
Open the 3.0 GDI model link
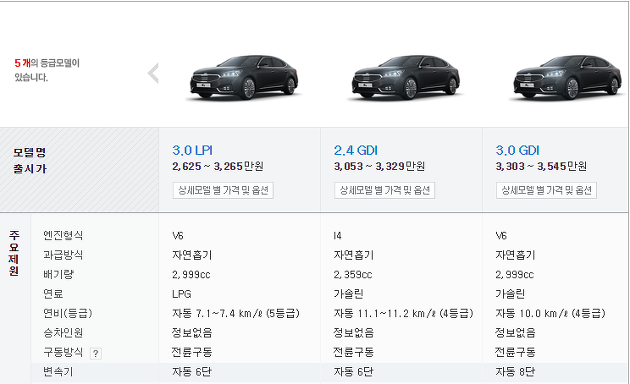518,150
